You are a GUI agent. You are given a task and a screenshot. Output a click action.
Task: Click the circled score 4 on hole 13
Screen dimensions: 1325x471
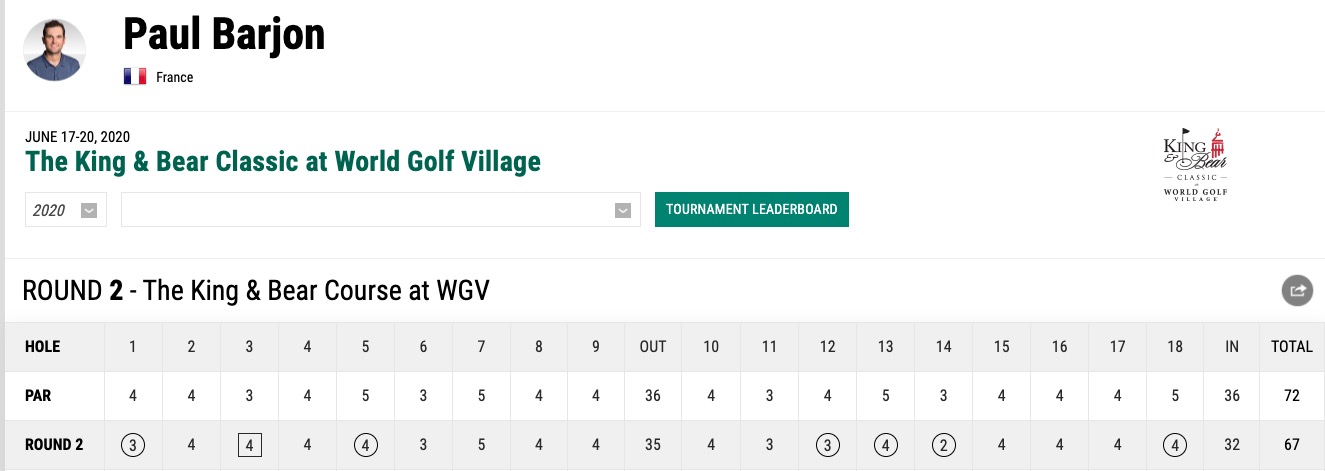point(885,445)
